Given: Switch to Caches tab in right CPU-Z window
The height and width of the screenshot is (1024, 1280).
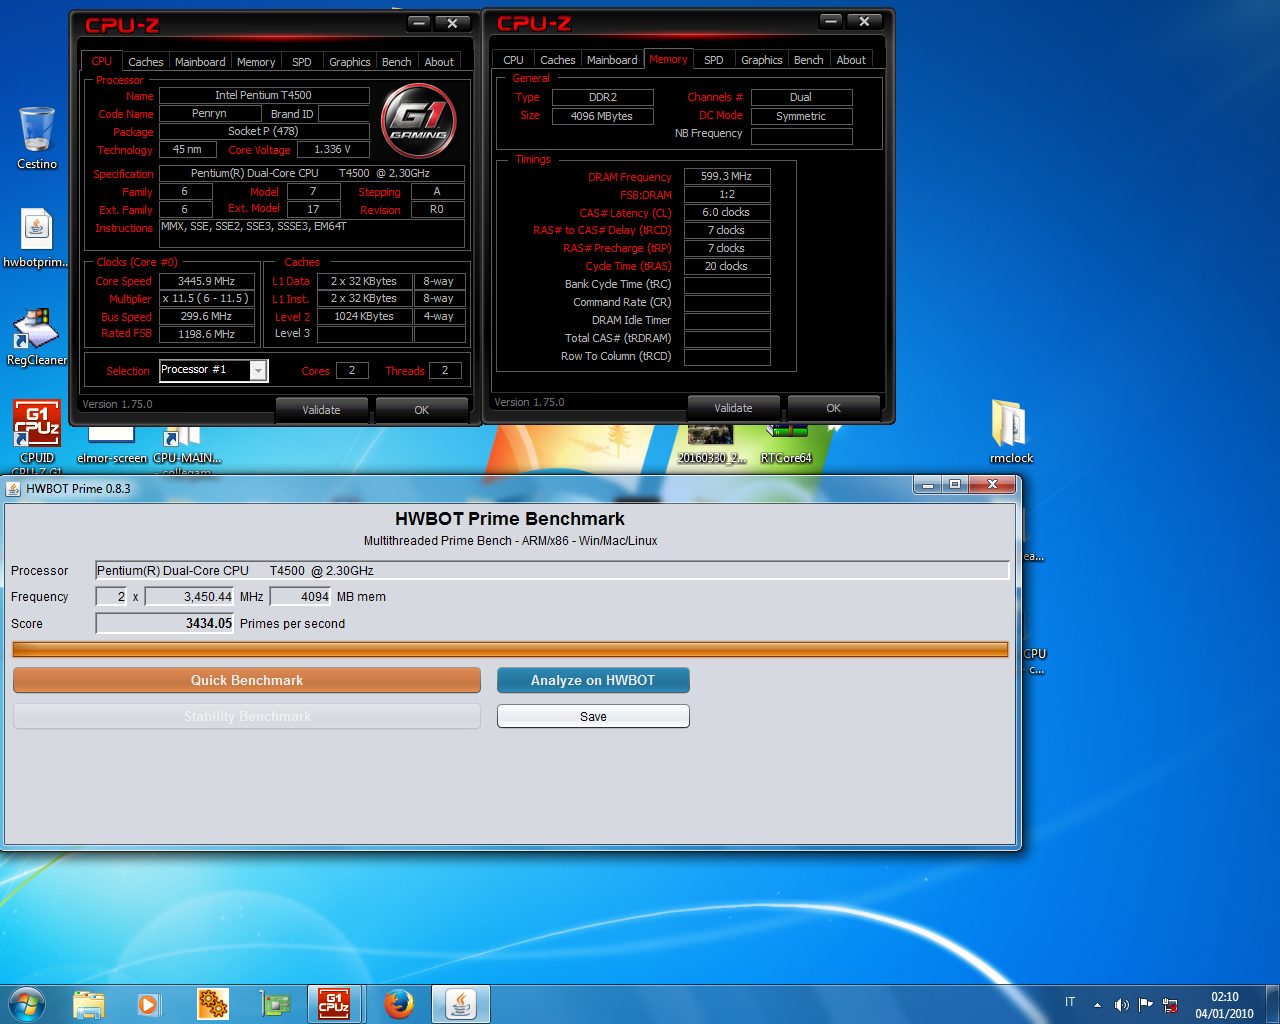Looking at the screenshot, I should coord(558,60).
